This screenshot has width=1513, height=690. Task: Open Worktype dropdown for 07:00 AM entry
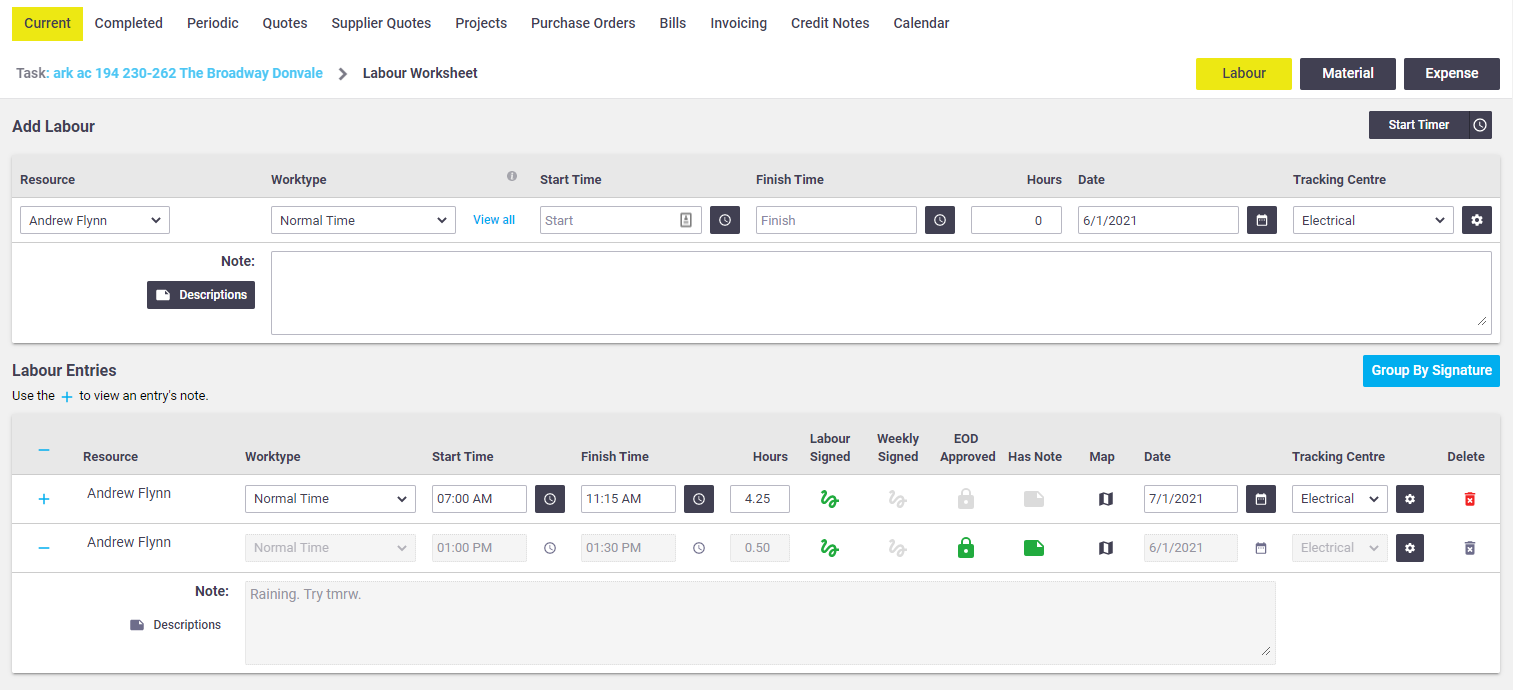pyautogui.click(x=330, y=499)
